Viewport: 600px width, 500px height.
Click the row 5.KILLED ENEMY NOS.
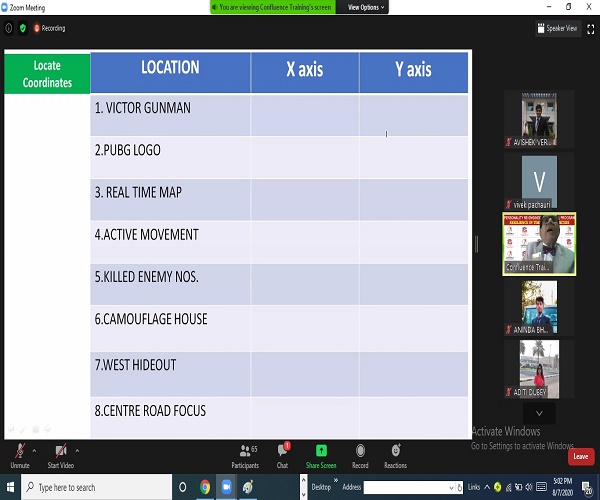pos(279,284)
